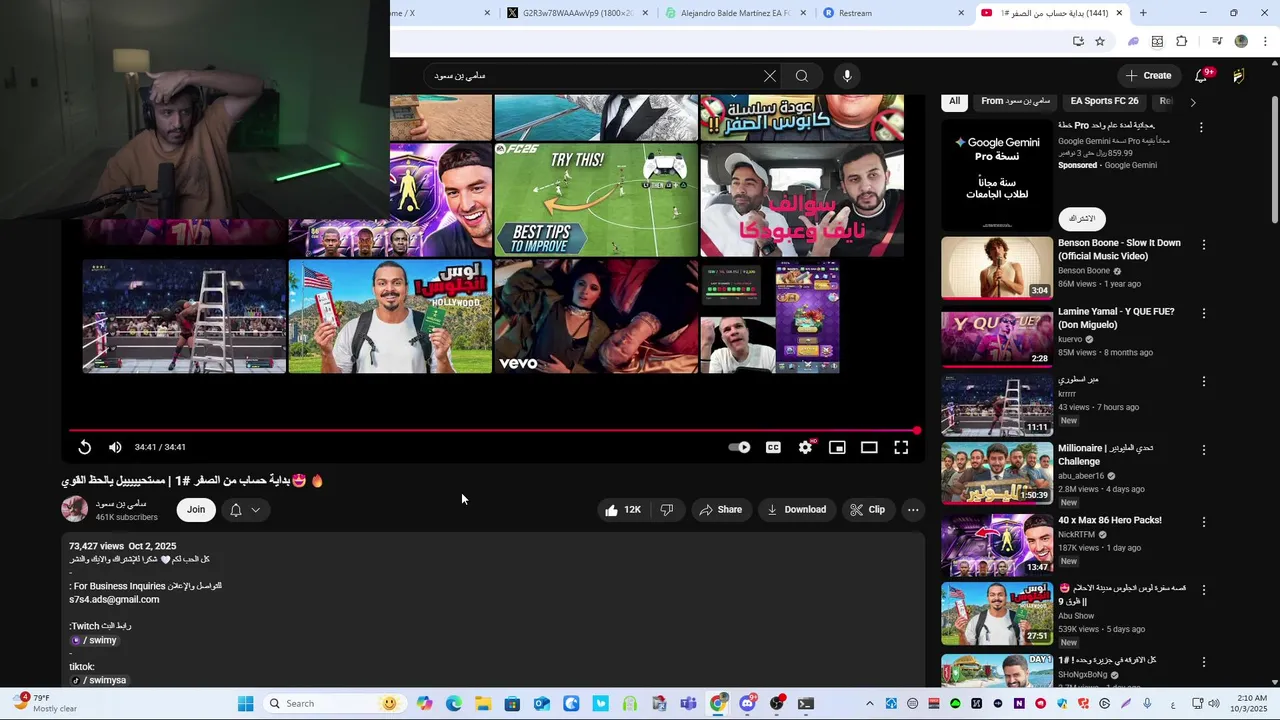Image resolution: width=1280 pixels, height=720 pixels.
Task: Install app icon in address bar
Action: tap(1078, 41)
